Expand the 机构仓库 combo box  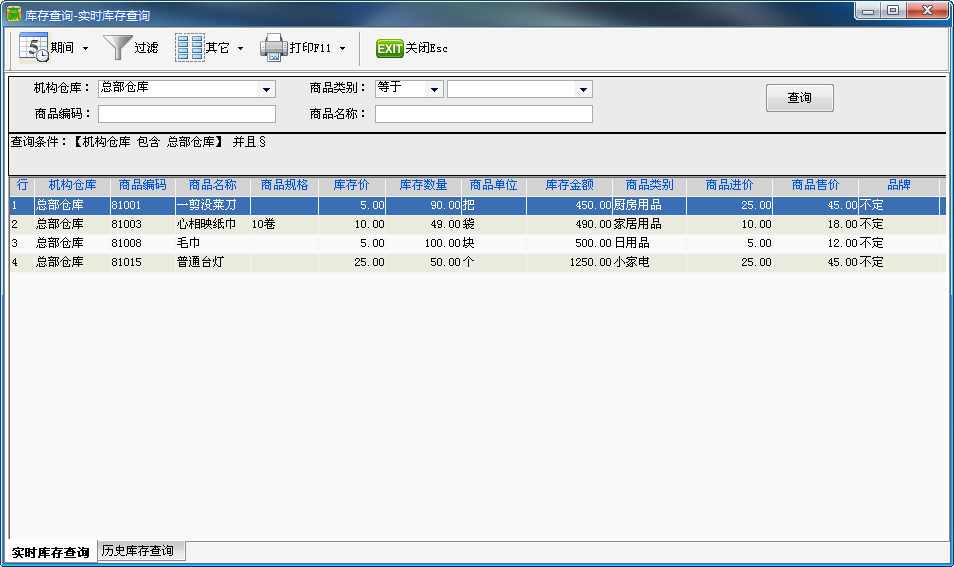click(266, 89)
